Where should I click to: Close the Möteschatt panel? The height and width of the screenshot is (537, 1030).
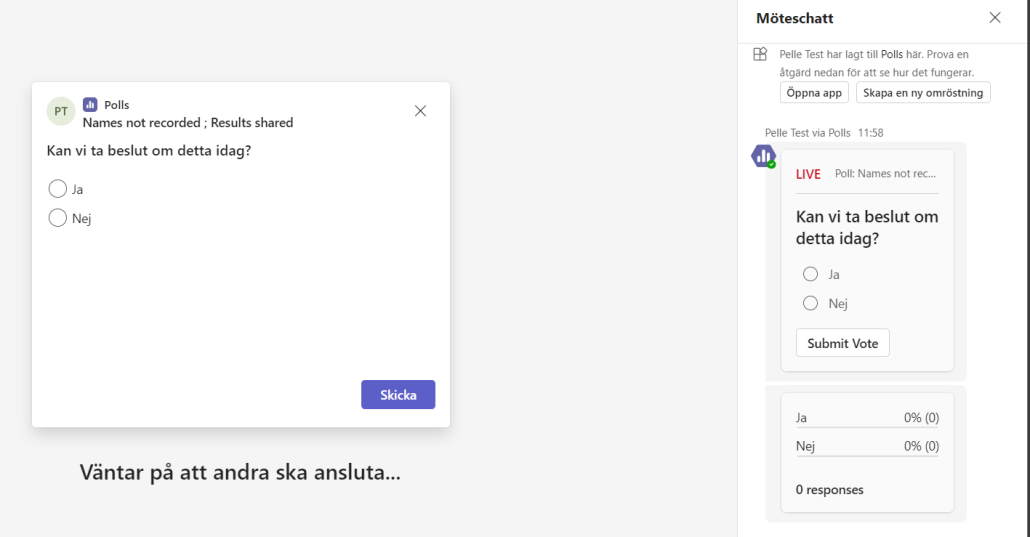[995, 18]
